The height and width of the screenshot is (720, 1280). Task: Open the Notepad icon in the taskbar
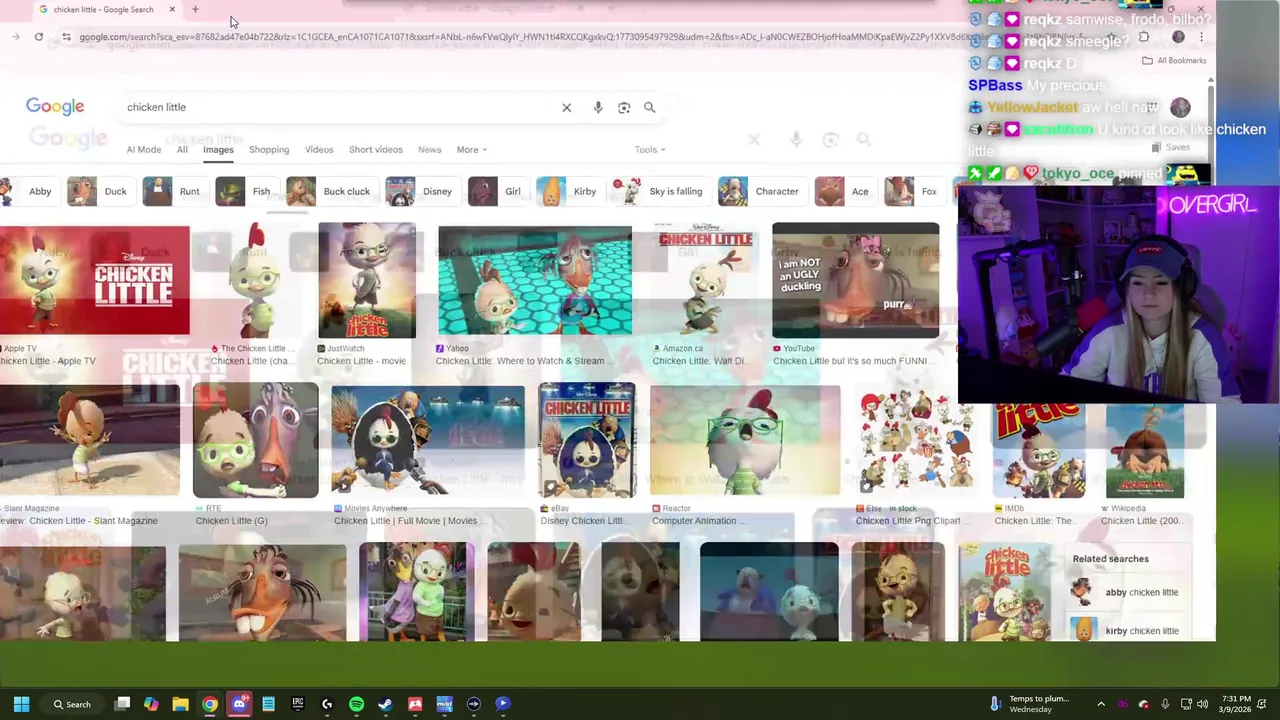[x=268, y=704]
